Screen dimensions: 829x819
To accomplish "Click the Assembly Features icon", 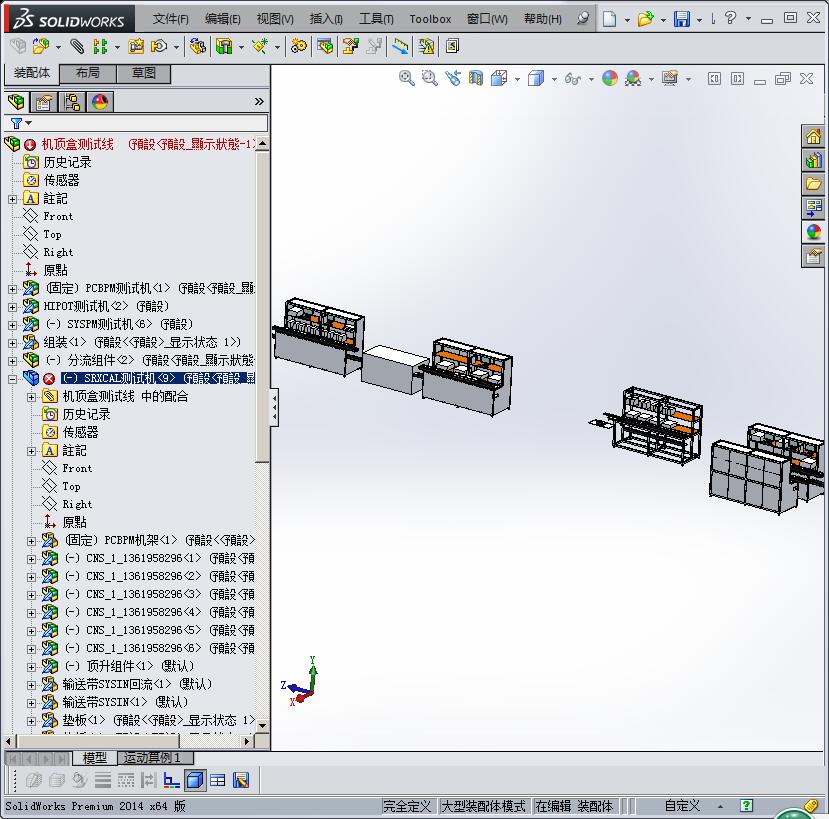I will point(224,47).
